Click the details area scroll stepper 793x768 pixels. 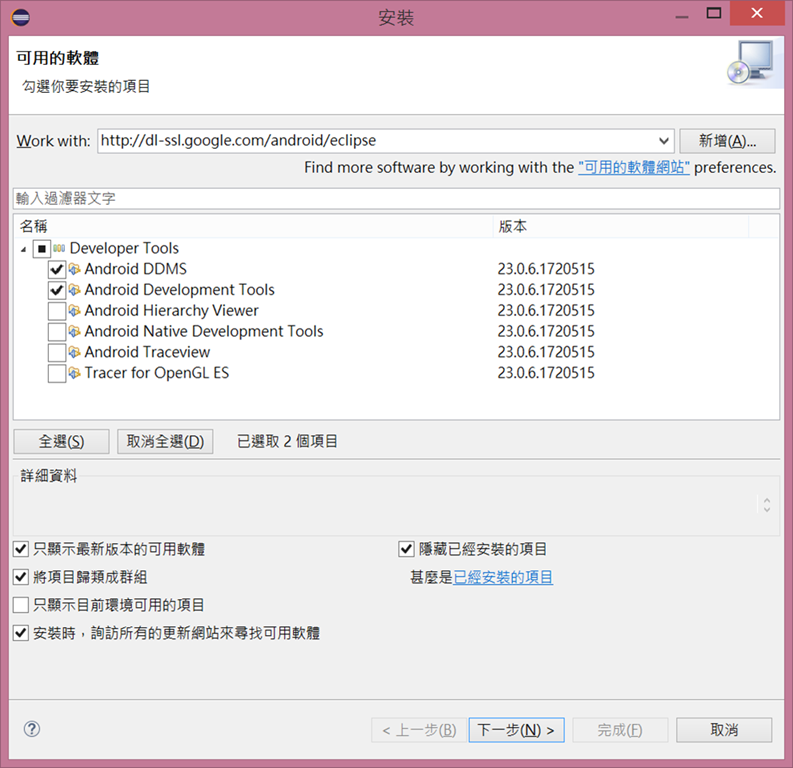click(x=767, y=505)
